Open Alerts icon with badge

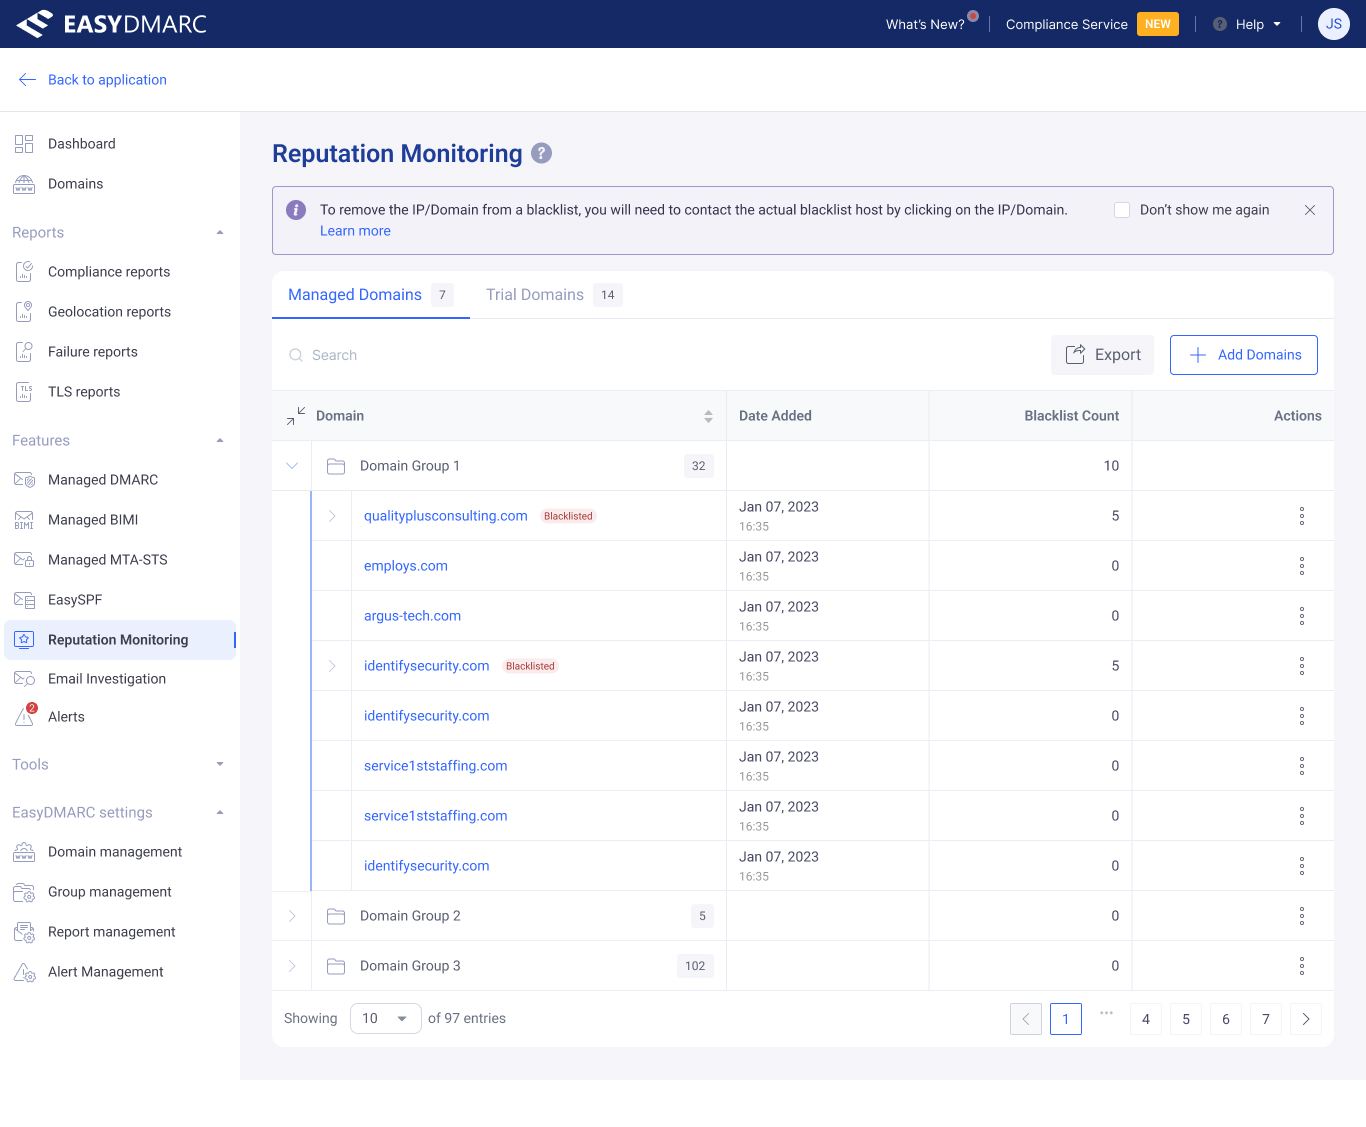click(25, 716)
